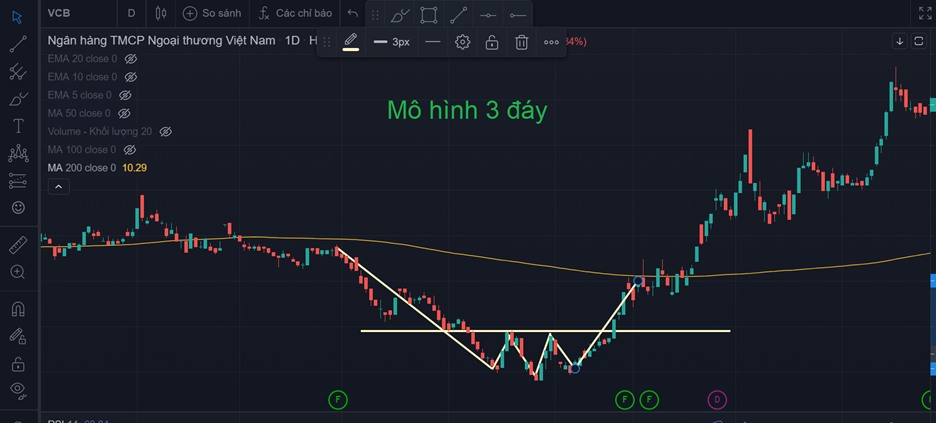Open drawing settings gear
Viewport: 936px width, 423px height.
point(463,42)
